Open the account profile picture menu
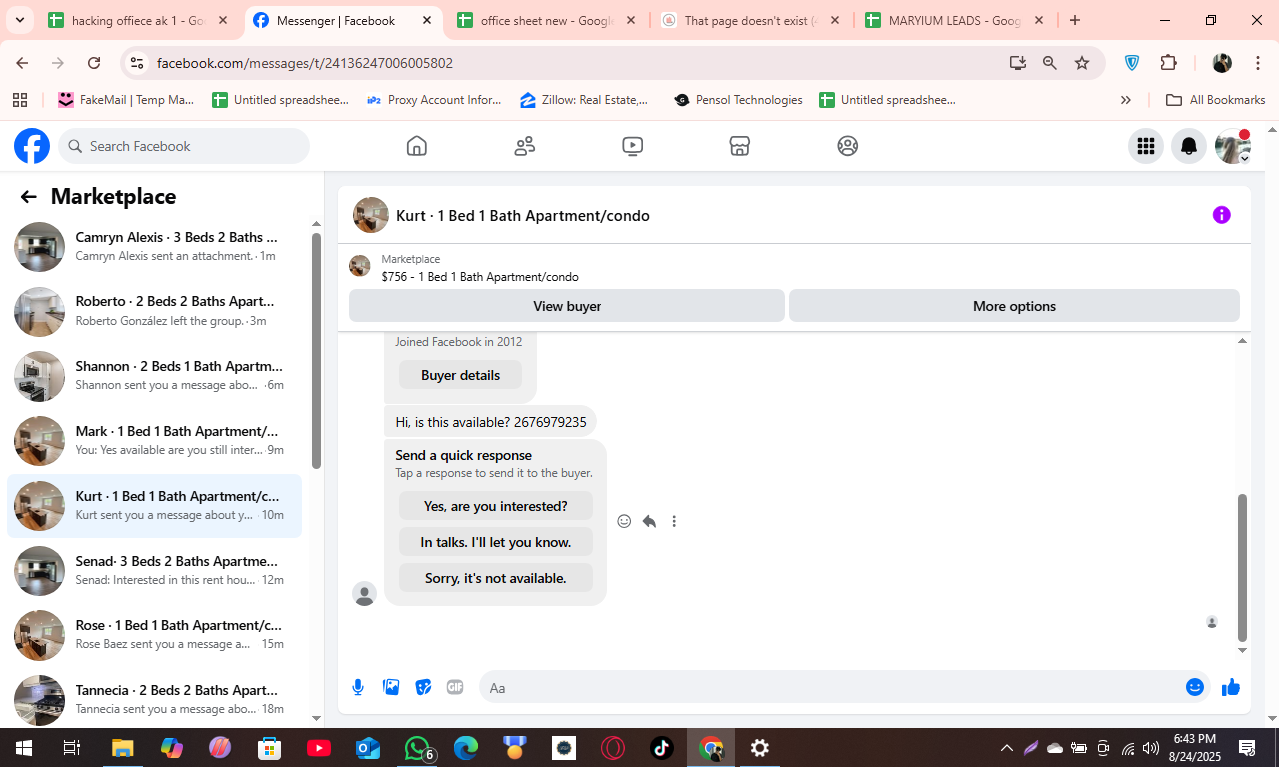 1232,146
